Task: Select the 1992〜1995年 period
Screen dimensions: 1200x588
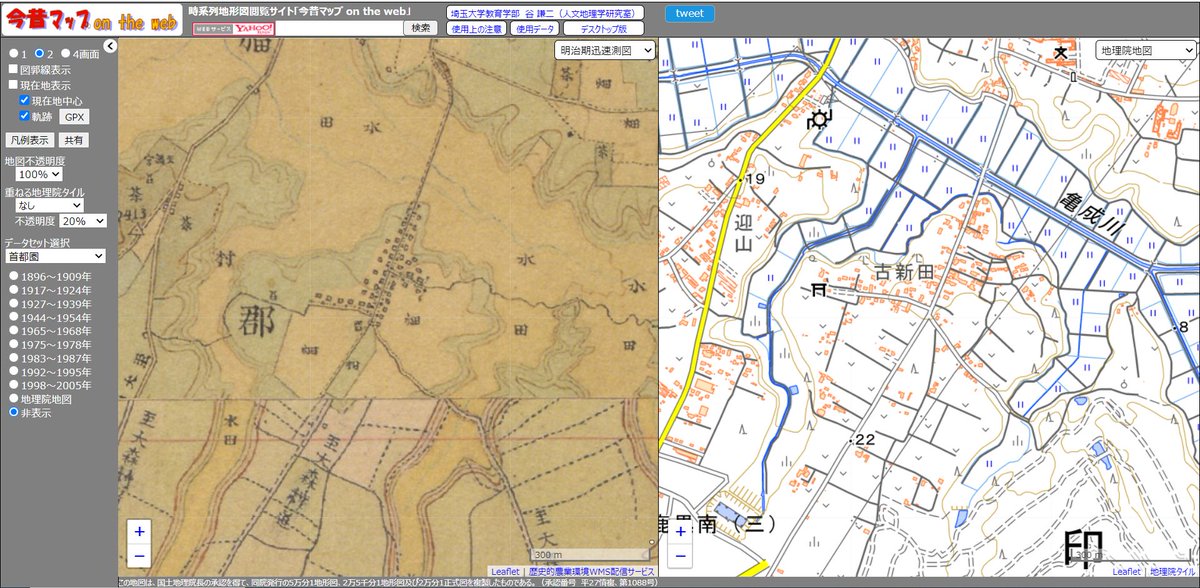Action: pyautogui.click(x=14, y=372)
